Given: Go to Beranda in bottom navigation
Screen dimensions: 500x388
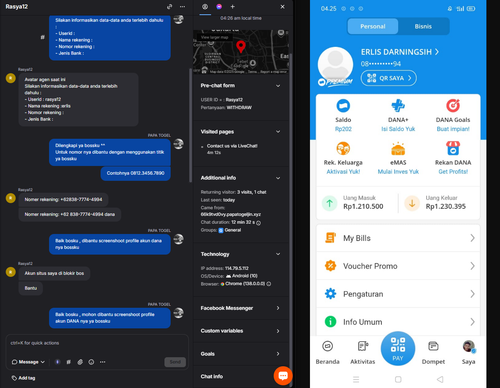Looking at the screenshot, I should pyautogui.click(x=327, y=353).
